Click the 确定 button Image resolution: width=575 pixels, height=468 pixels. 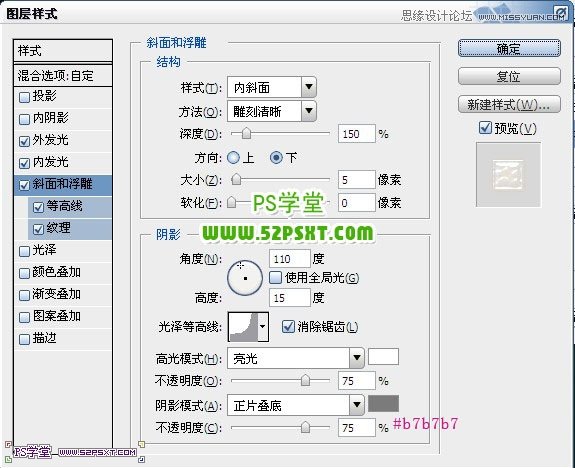tap(509, 48)
